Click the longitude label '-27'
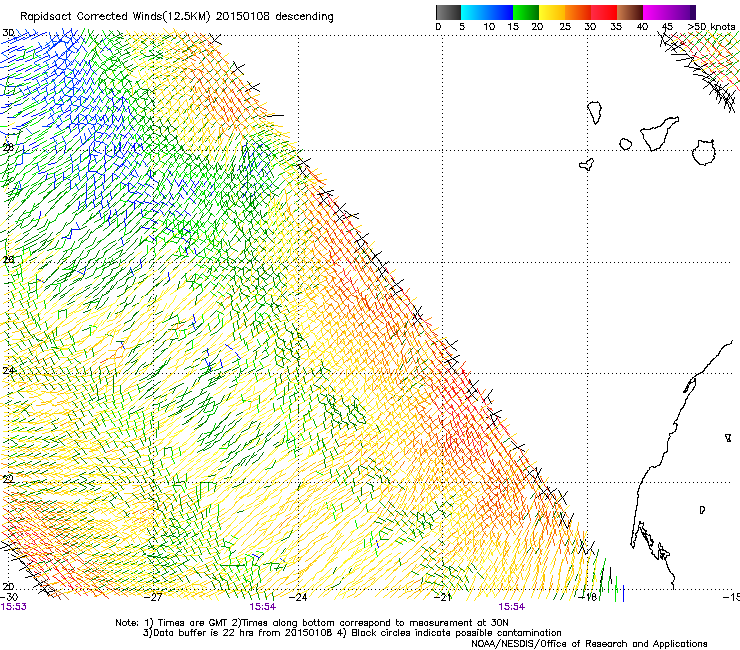The height and width of the screenshot is (650, 740). tap(153, 597)
